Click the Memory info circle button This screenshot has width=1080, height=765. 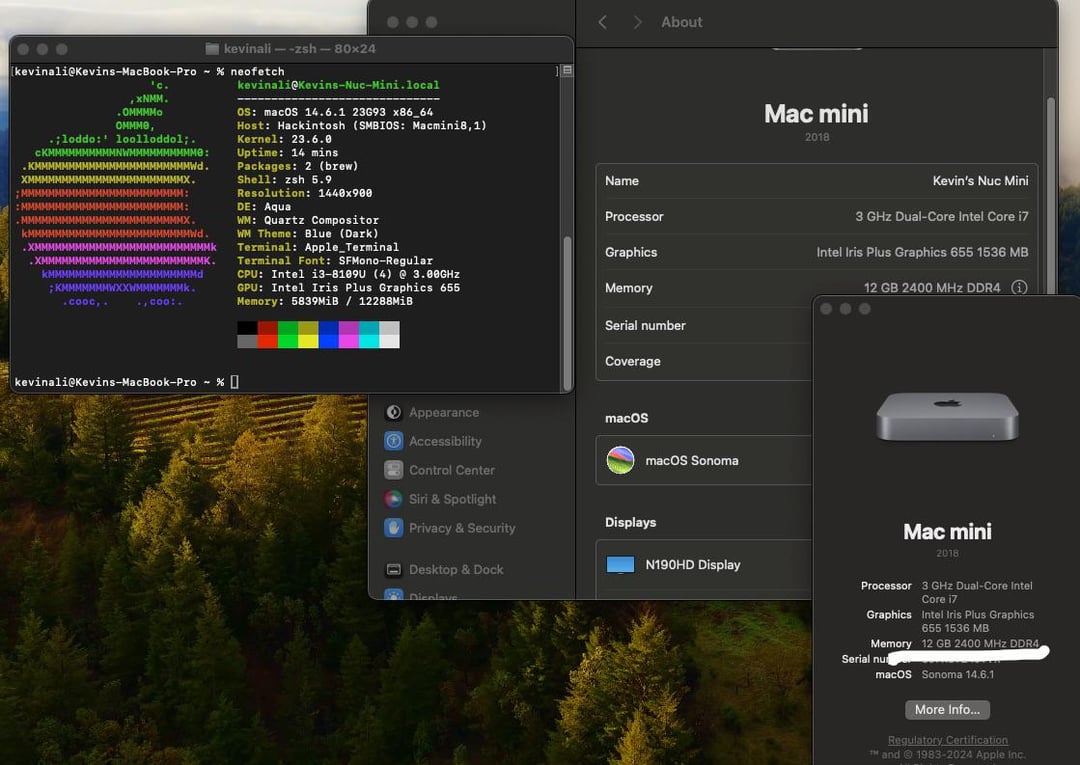point(1019,288)
